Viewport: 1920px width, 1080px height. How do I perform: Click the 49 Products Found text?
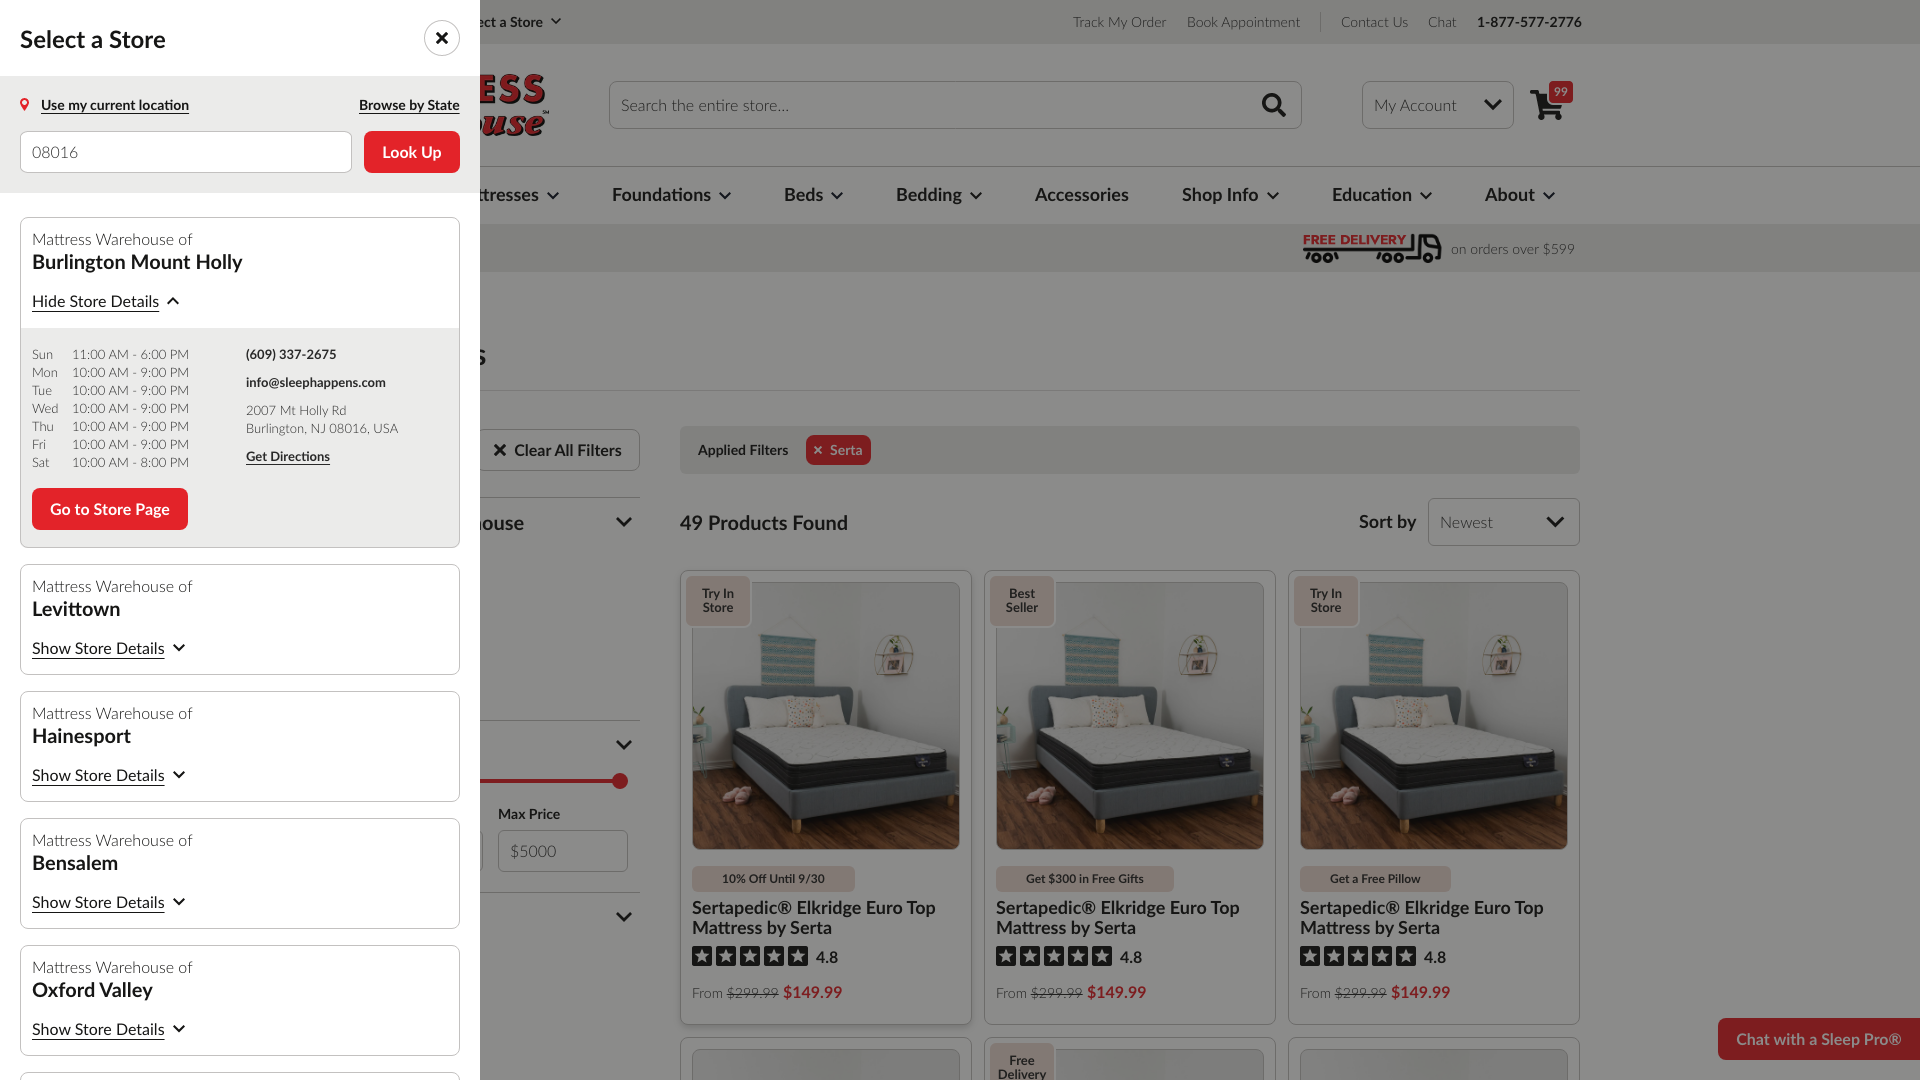[x=764, y=523]
